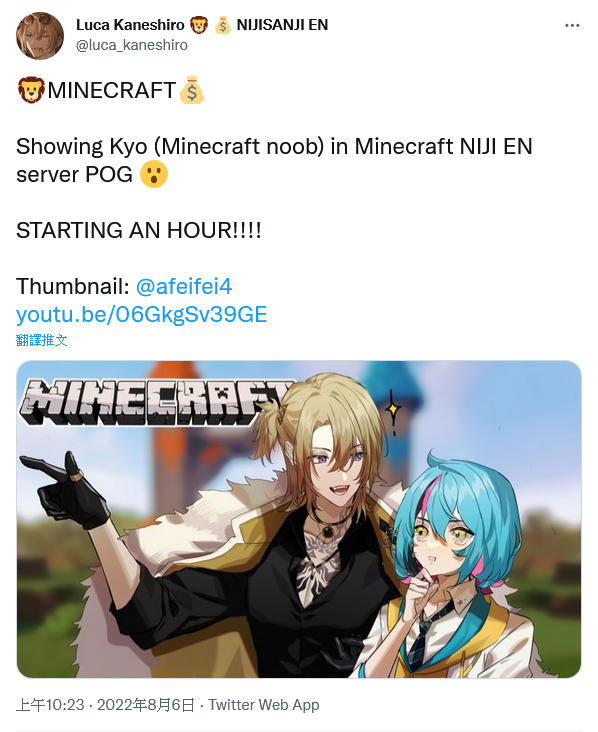The width and height of the screenshot is (598, 732).
Task: Click the surprised face emoji after POG
Action: [x=154, y=174]
